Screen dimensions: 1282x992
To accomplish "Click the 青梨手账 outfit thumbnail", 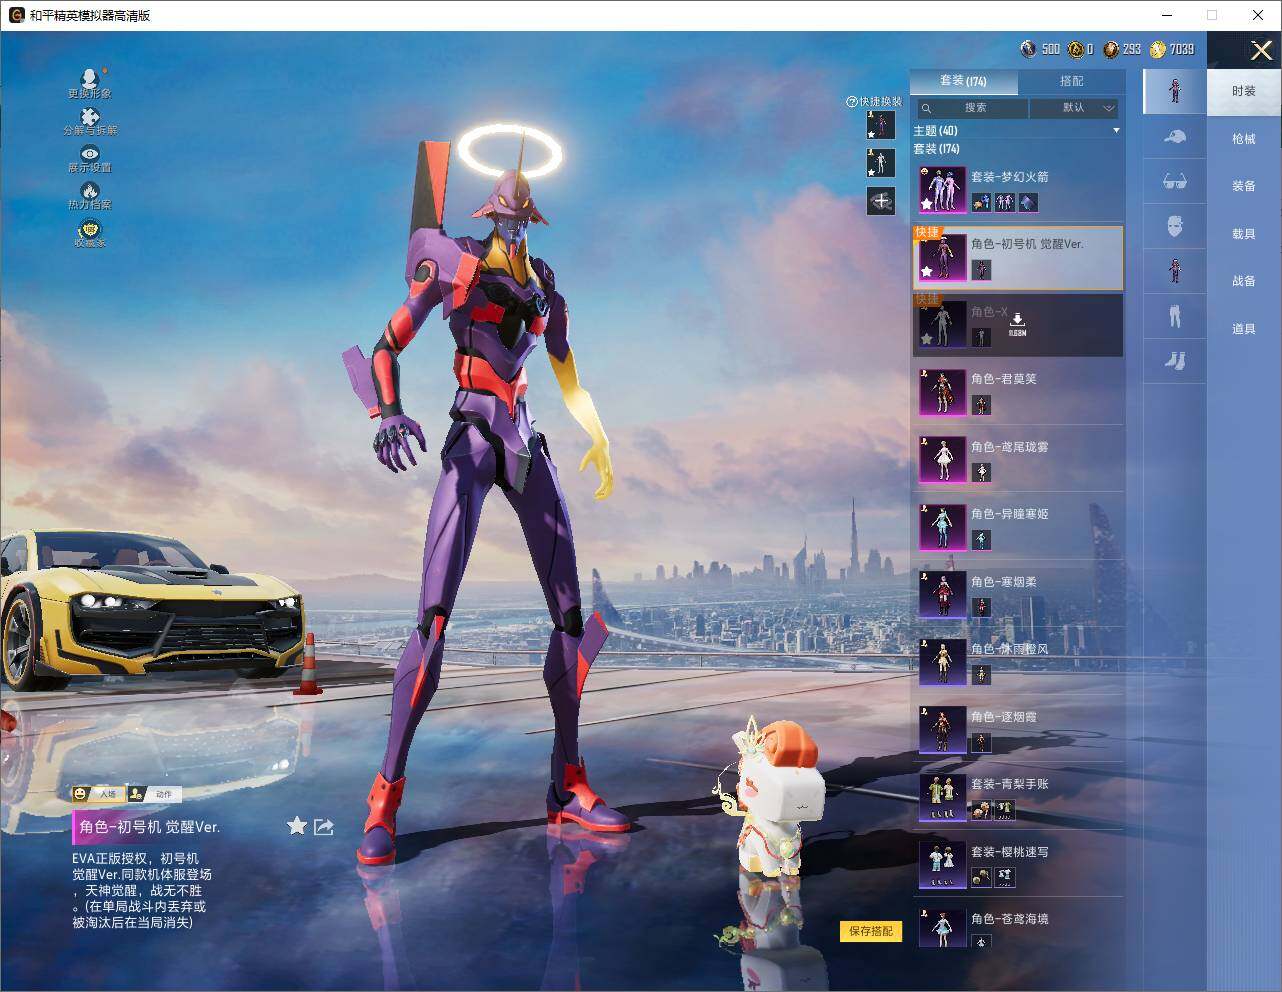I will pos(943,797).
